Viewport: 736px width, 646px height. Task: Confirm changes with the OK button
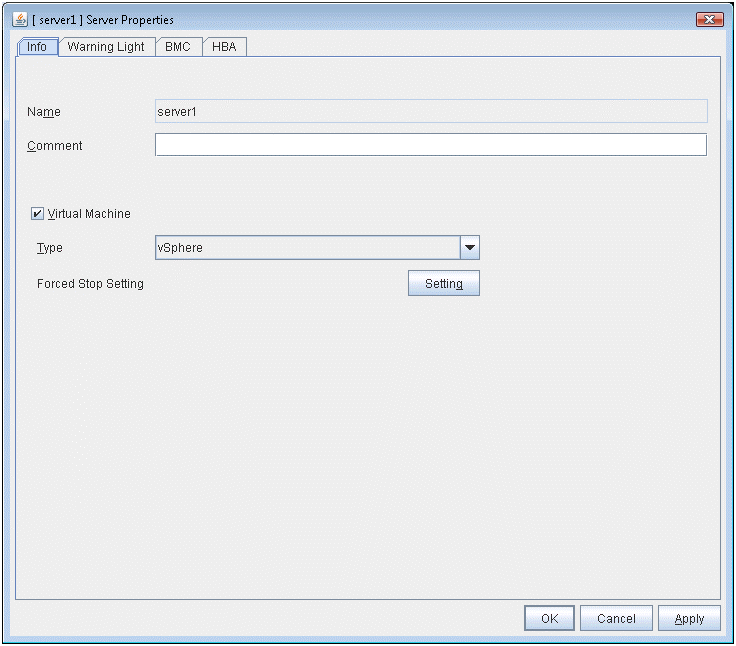point(549,619)
